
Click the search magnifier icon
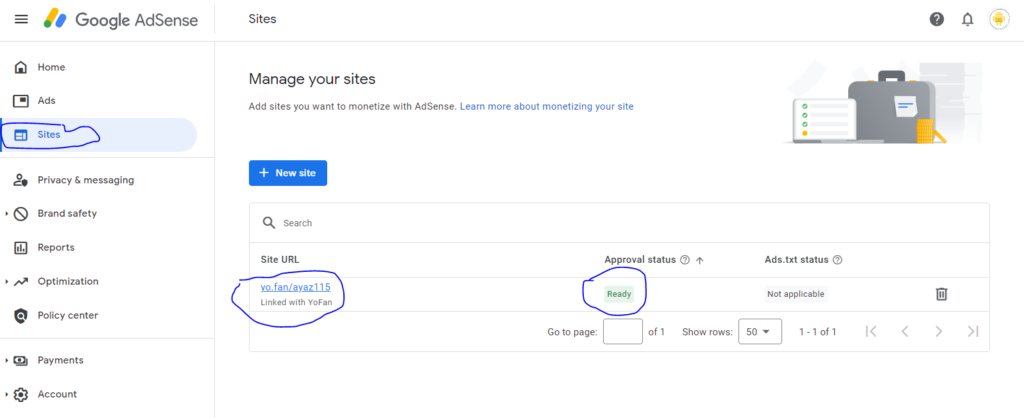(x=268, y=223)
